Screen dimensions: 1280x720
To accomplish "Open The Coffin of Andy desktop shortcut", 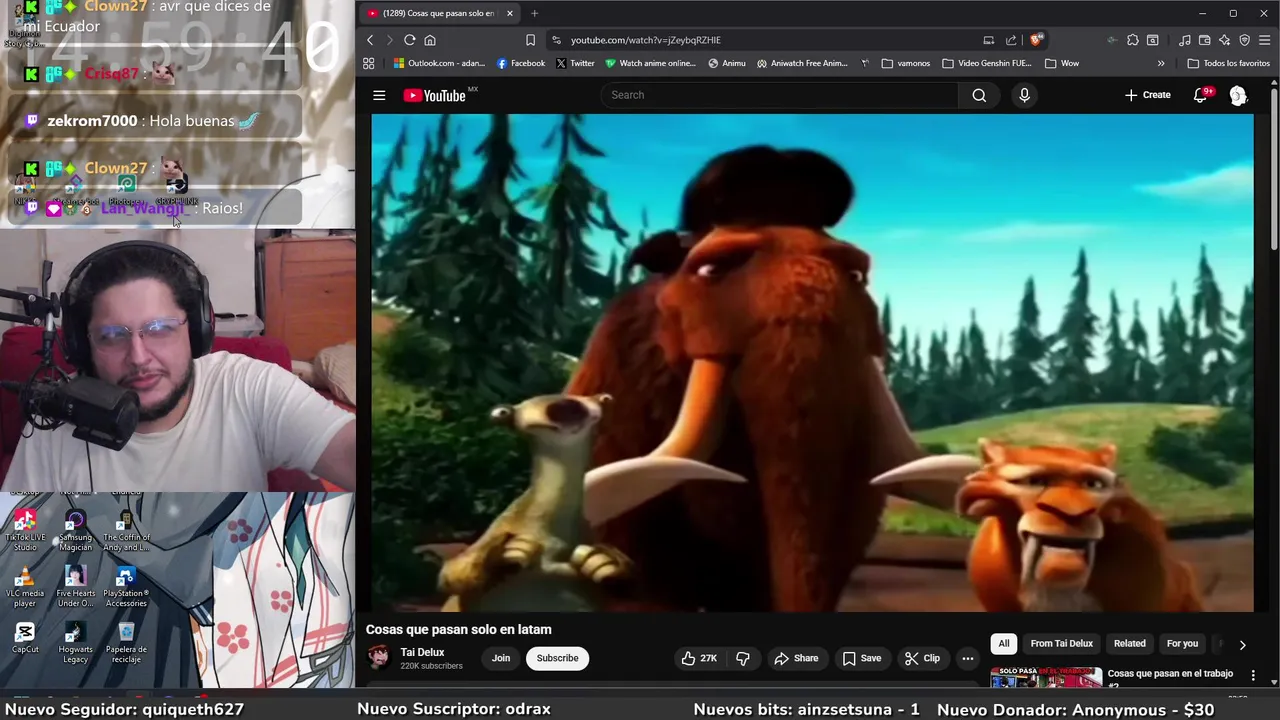I will tap(126, 530).
